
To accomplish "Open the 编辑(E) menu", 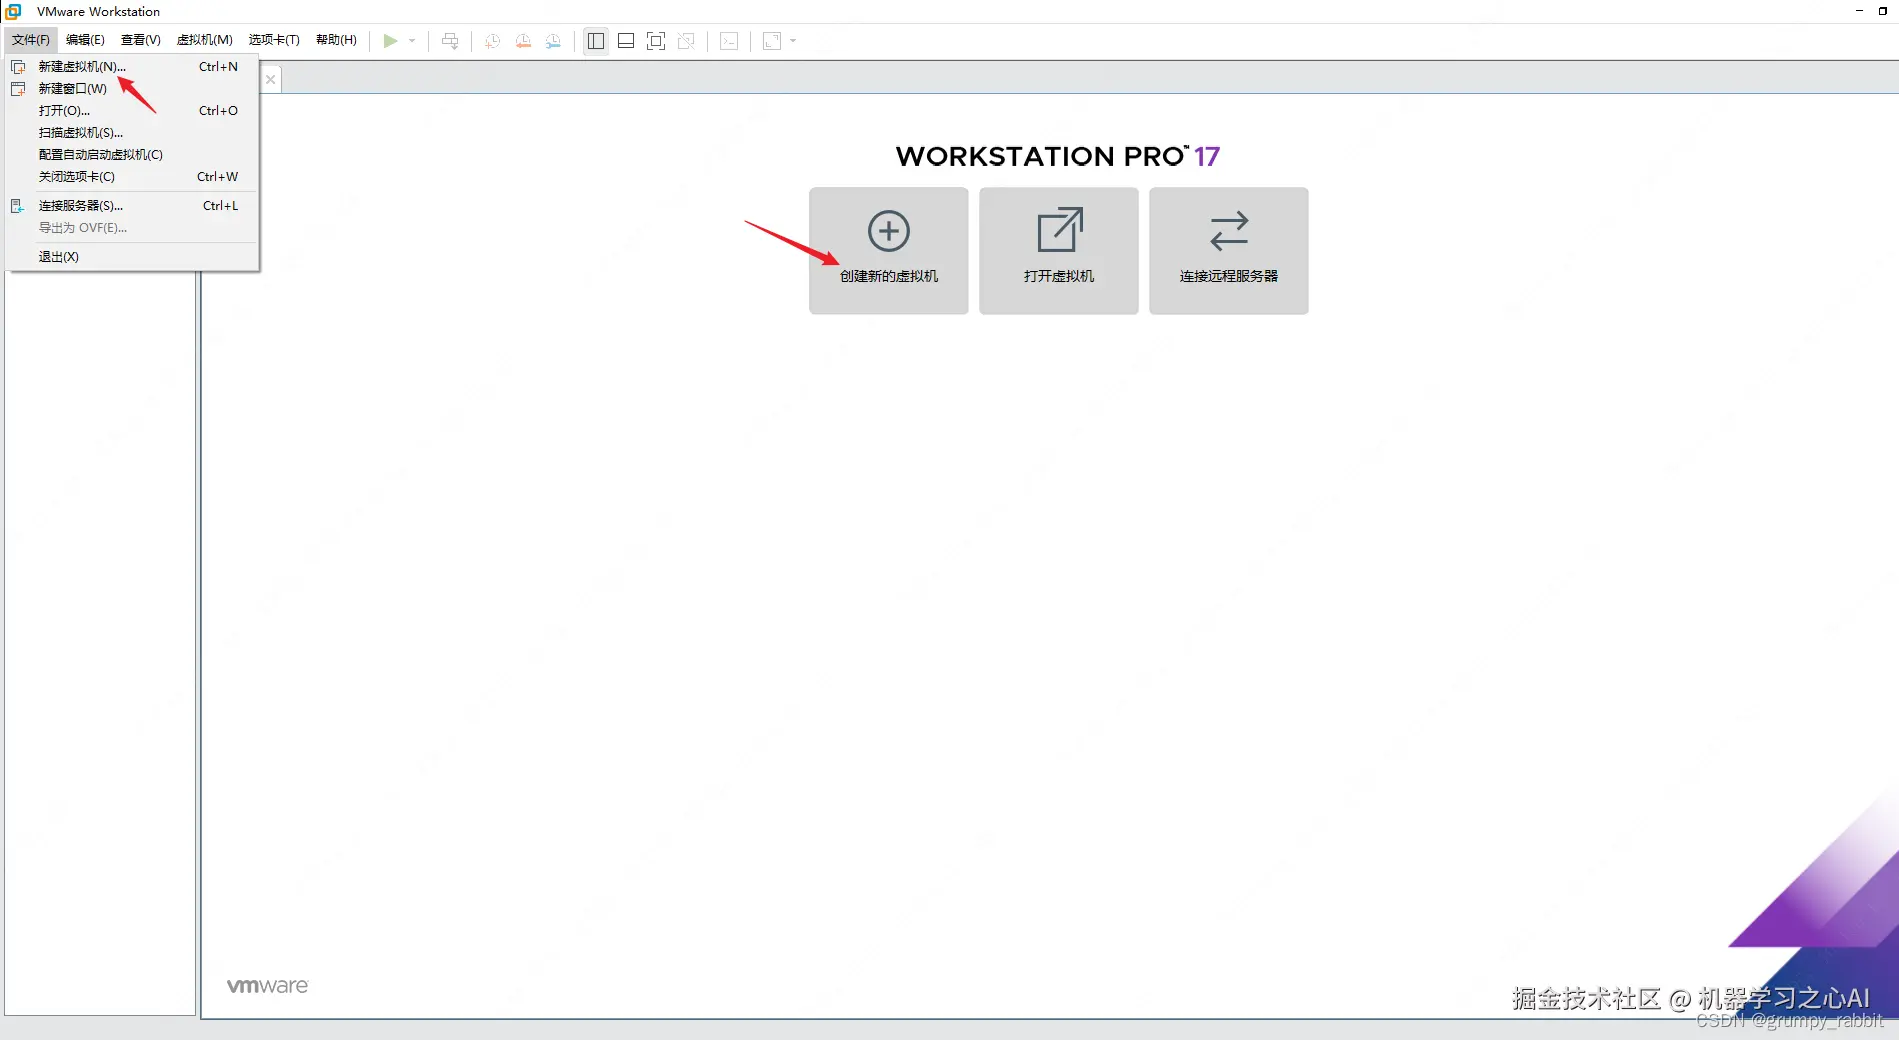I will 85,40.
